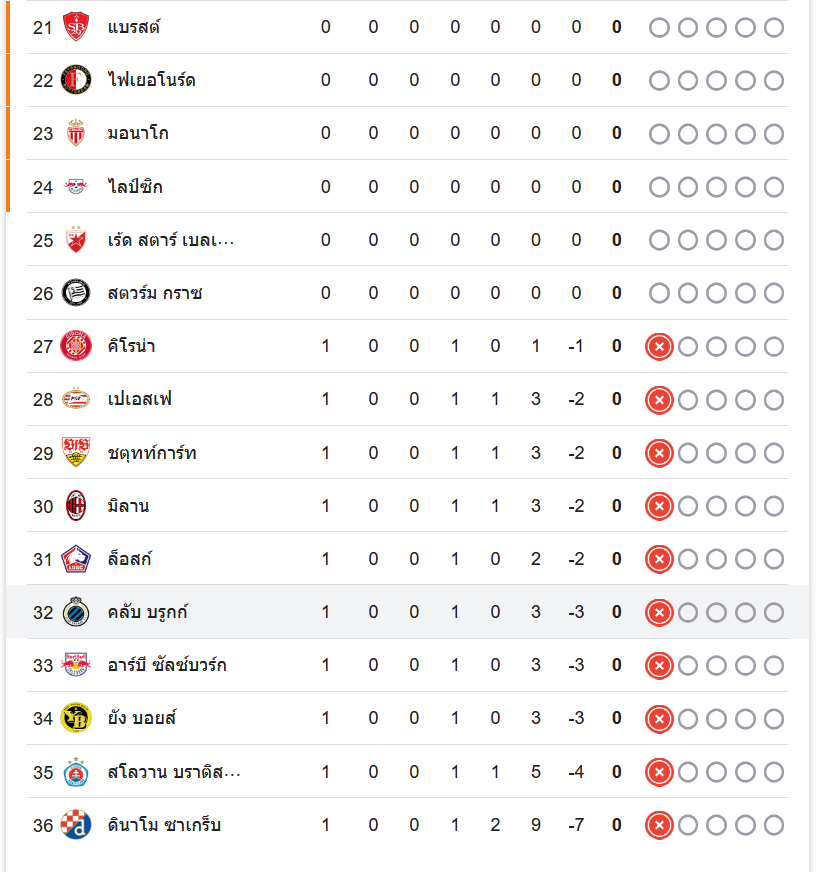Click the Young Boys club crest icon
Image resolution: width=818 pixels, height=872 pixels.
pyautogui.click(x=76, y=718)
